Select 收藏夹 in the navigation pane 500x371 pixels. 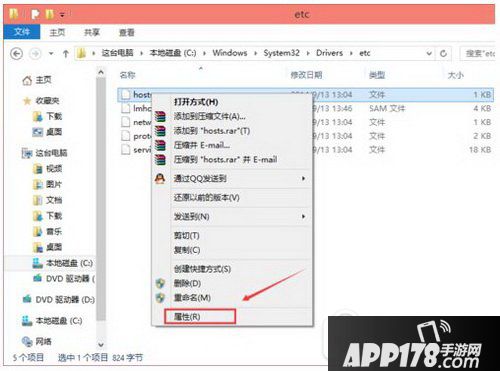(x=47, y=100)
